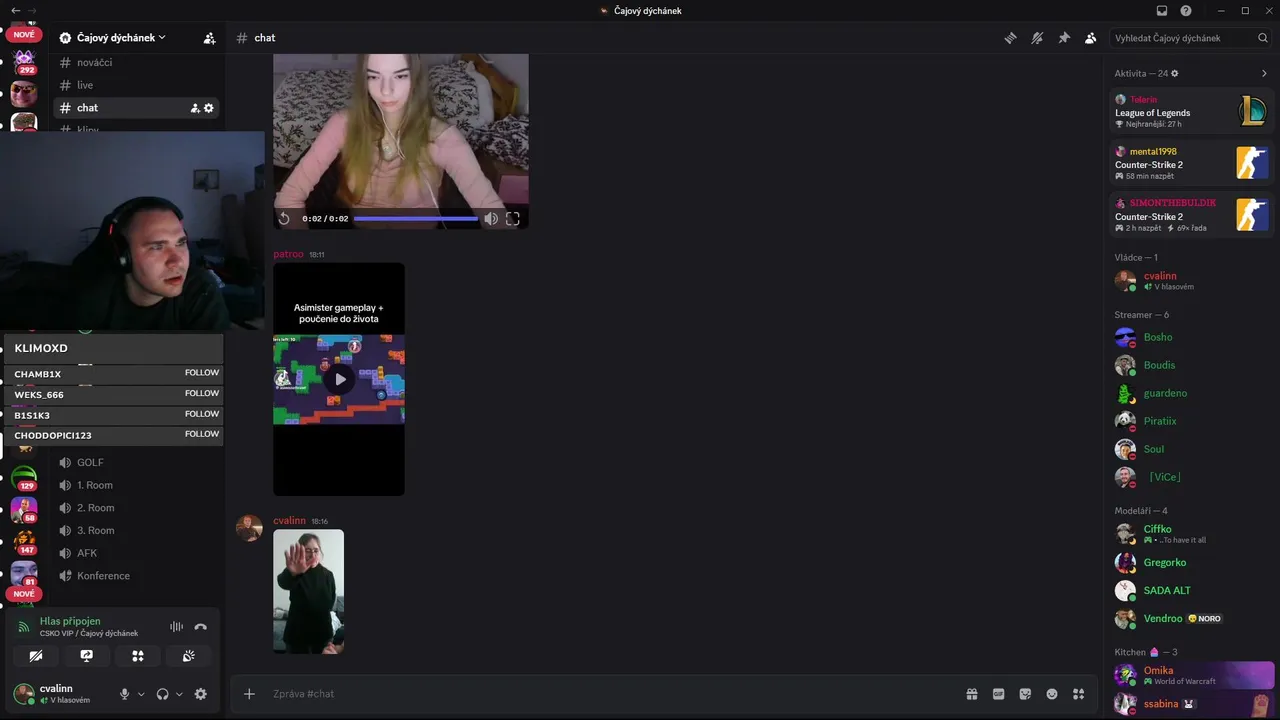1280x720 pixels.
Task: Click the cvalinn username above the image
Action: click(289, 521)
